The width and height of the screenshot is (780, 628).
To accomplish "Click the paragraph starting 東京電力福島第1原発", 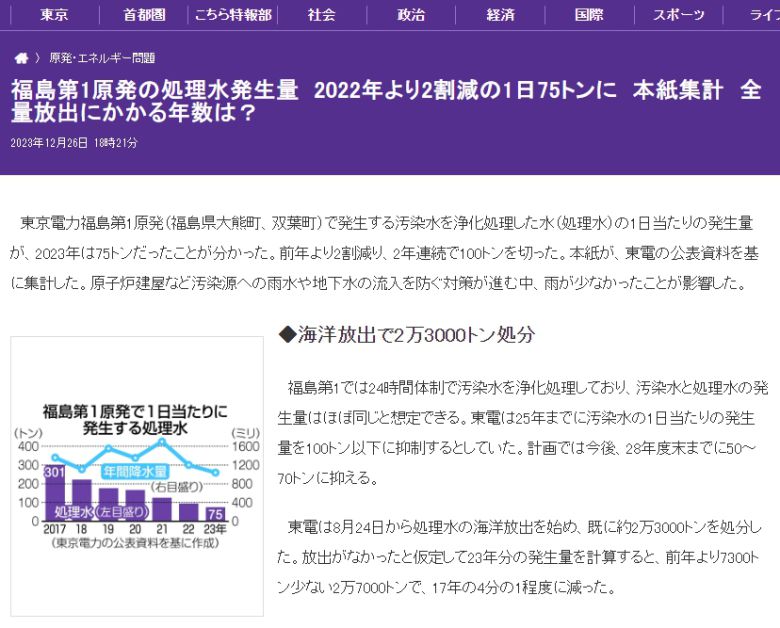I will coord(384,253).
